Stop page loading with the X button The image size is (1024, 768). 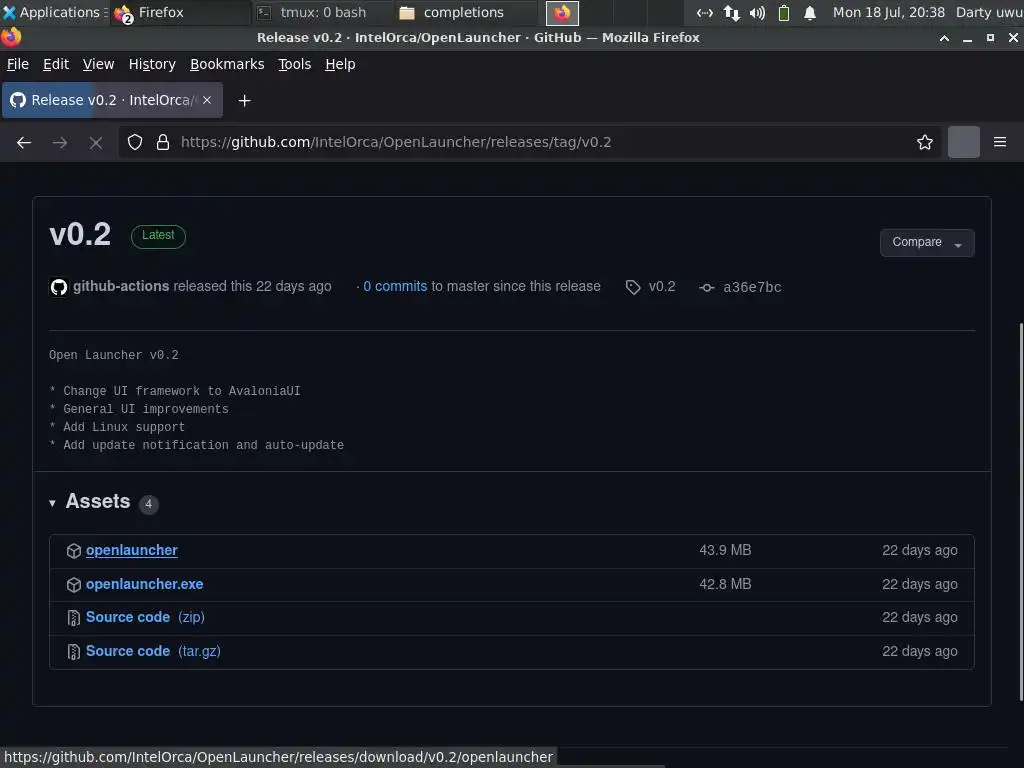[x=96, y=142]
